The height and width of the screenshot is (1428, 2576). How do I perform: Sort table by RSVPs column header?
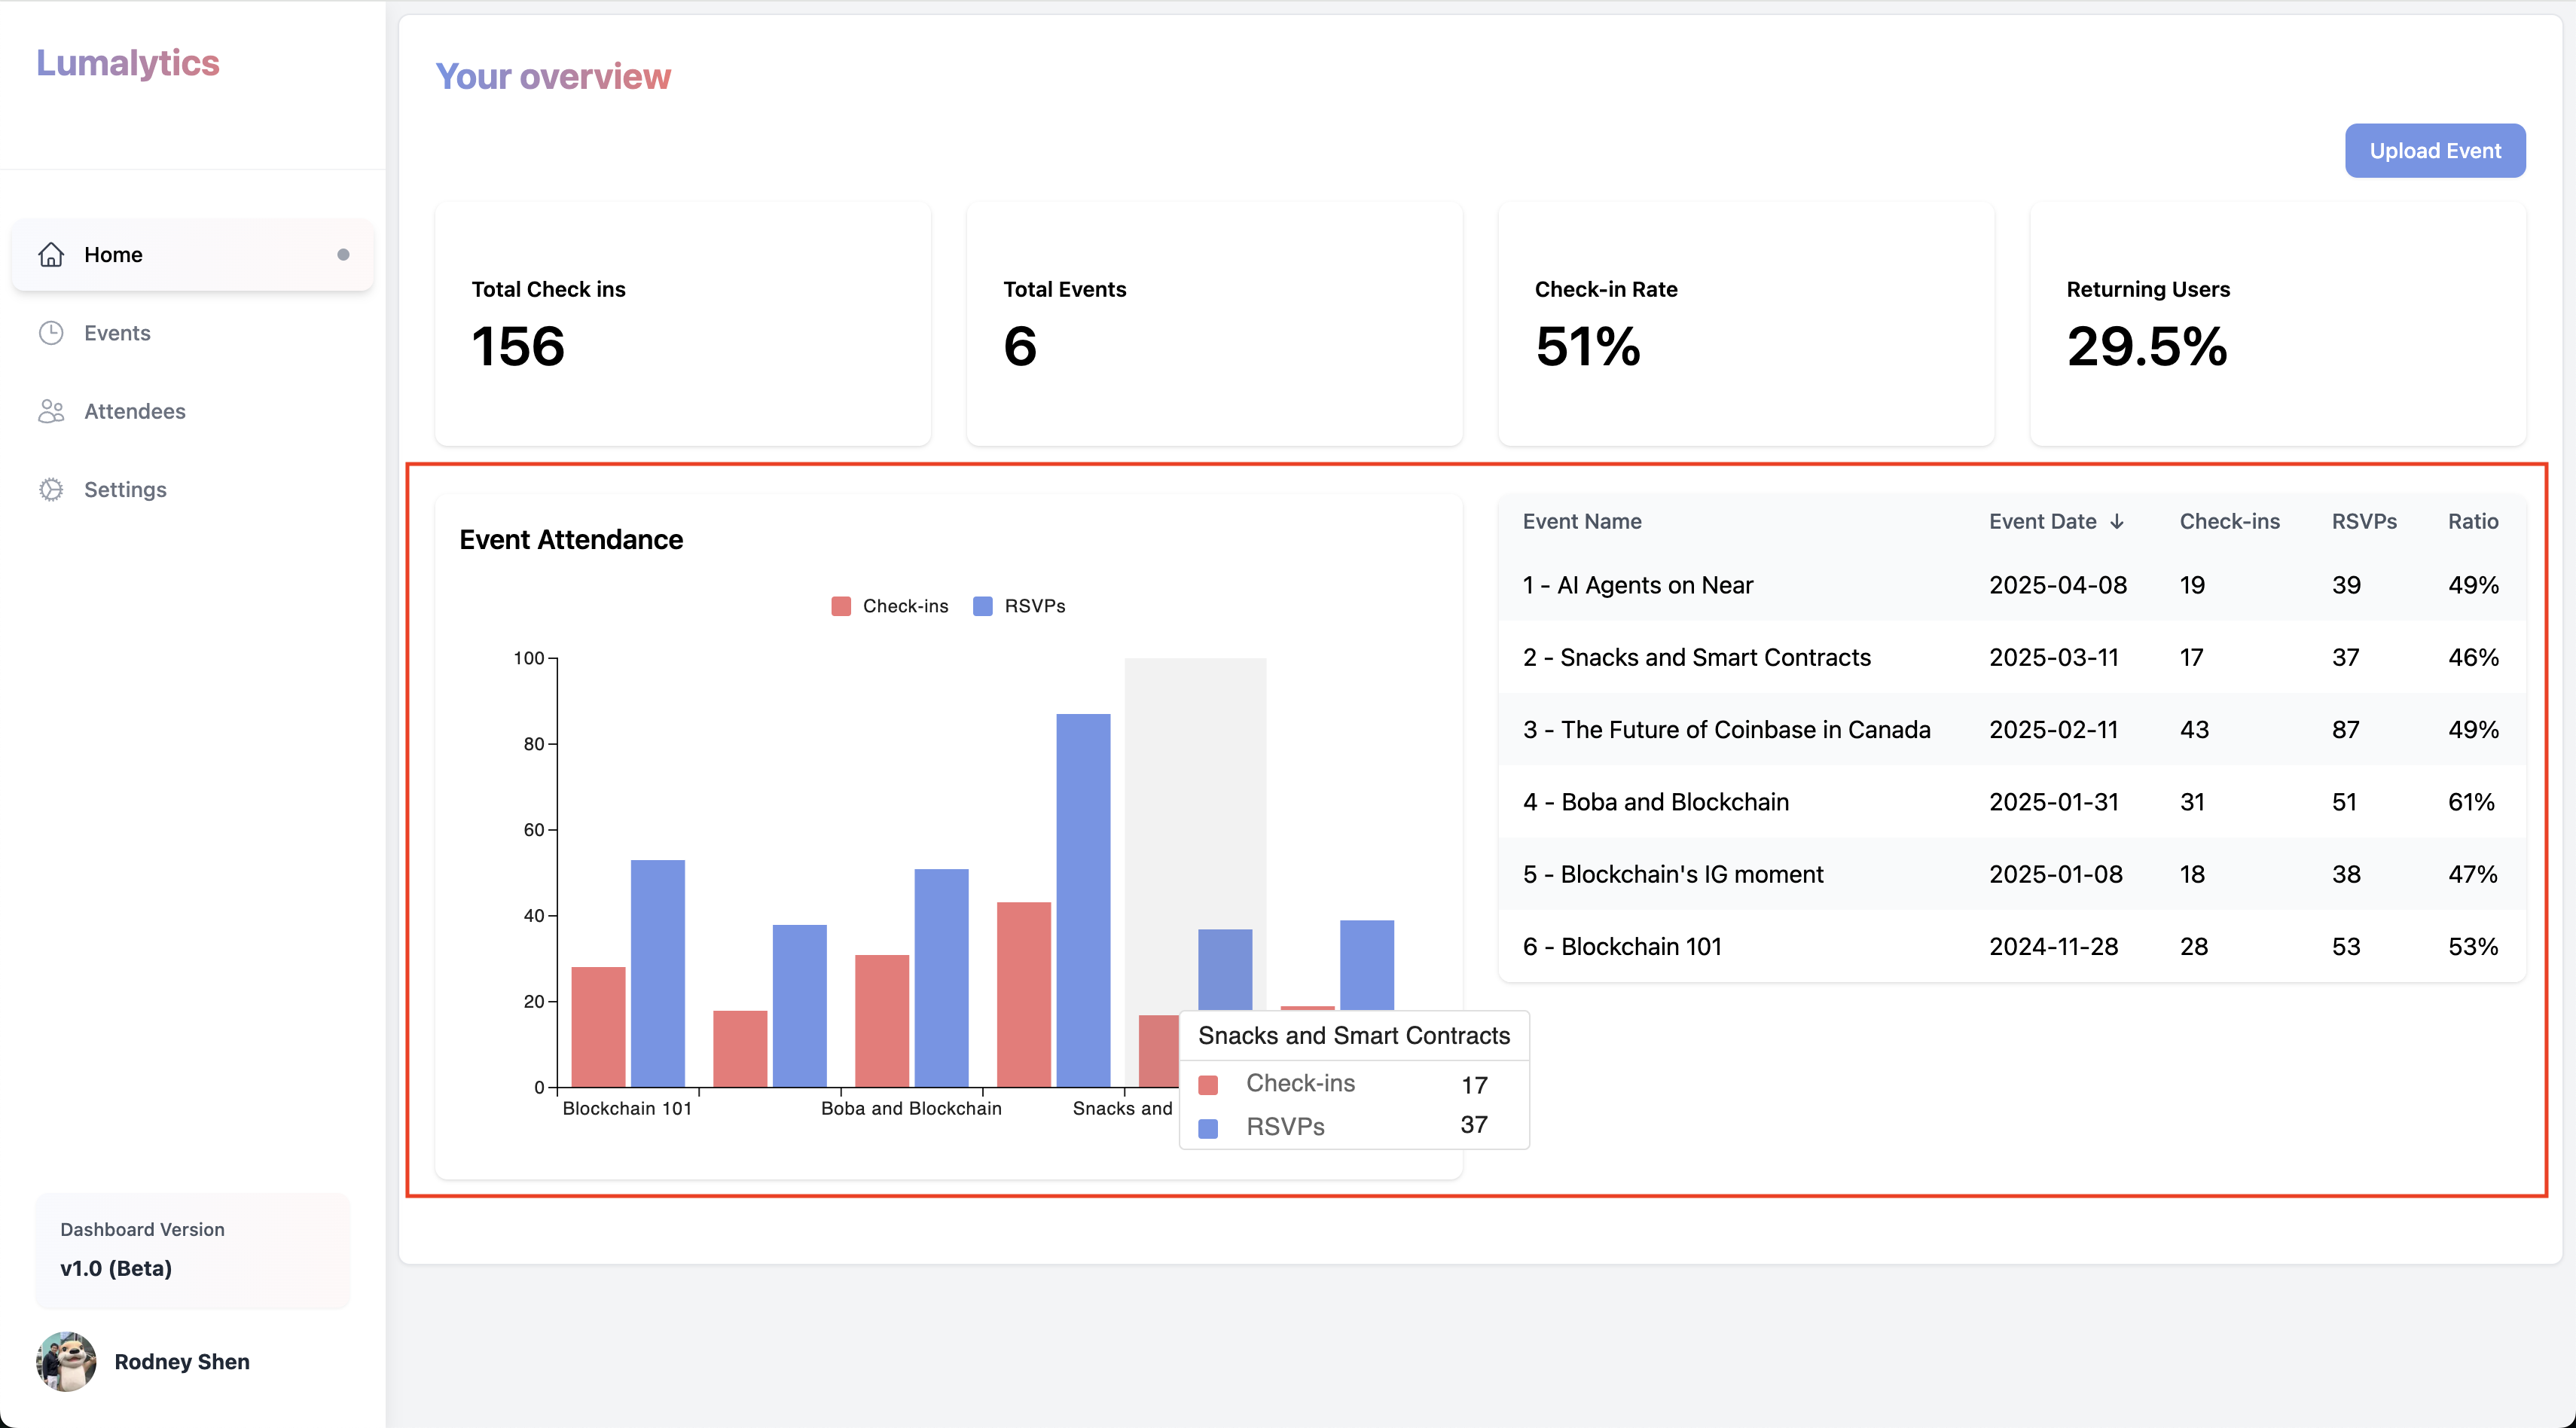[x=2364, y=521]
